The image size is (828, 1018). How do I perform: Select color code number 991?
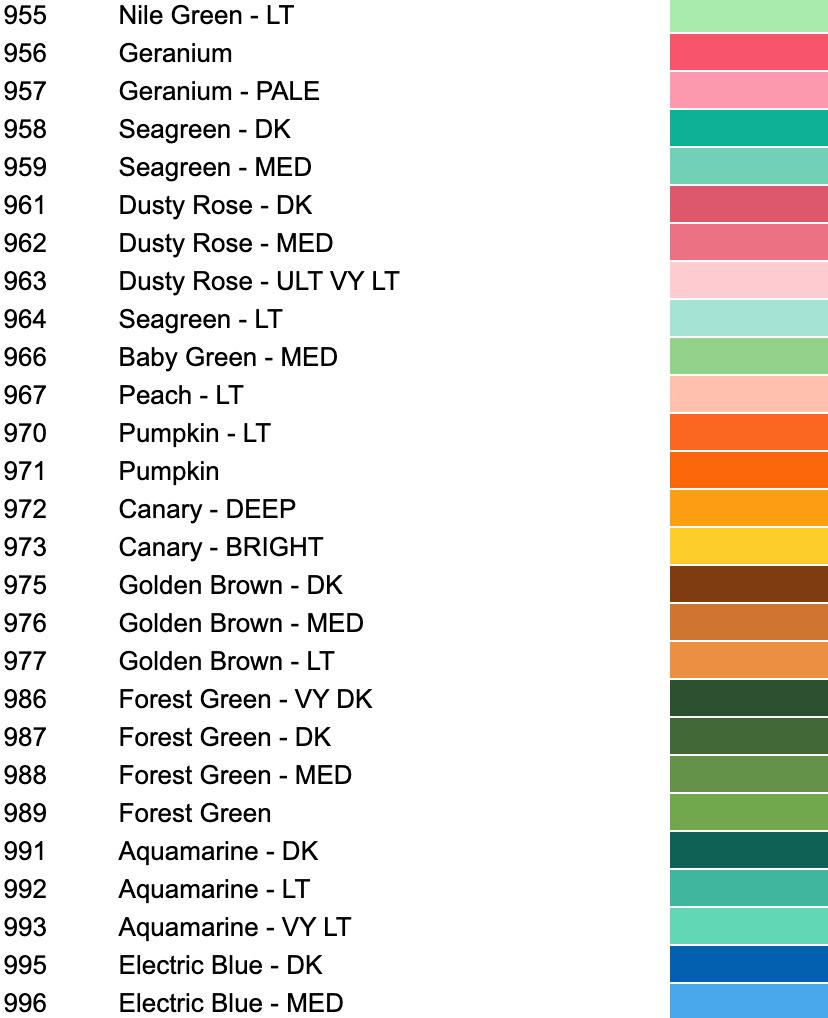click(x=25, y=851)
